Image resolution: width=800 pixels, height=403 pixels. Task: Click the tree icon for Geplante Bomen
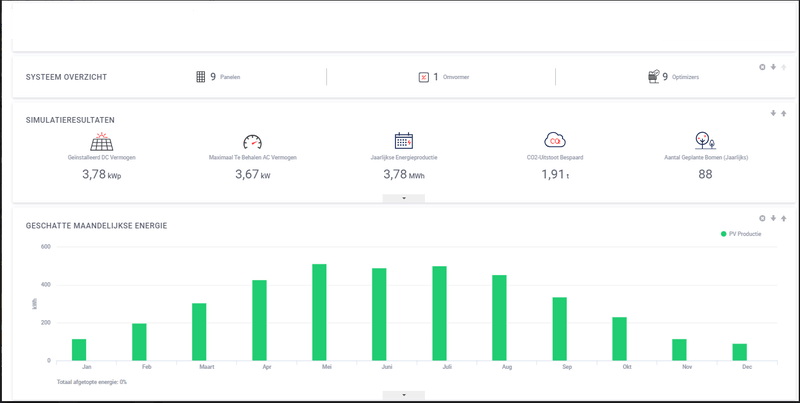[x=705, y=140]
